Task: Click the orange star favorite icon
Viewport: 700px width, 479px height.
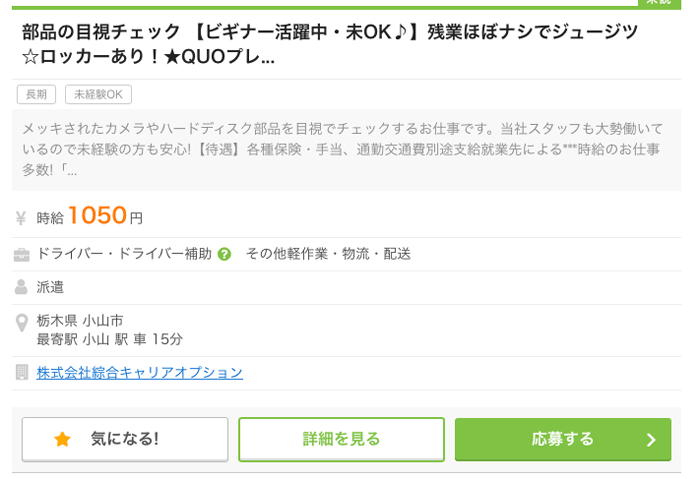Action: tap(62, 439)
